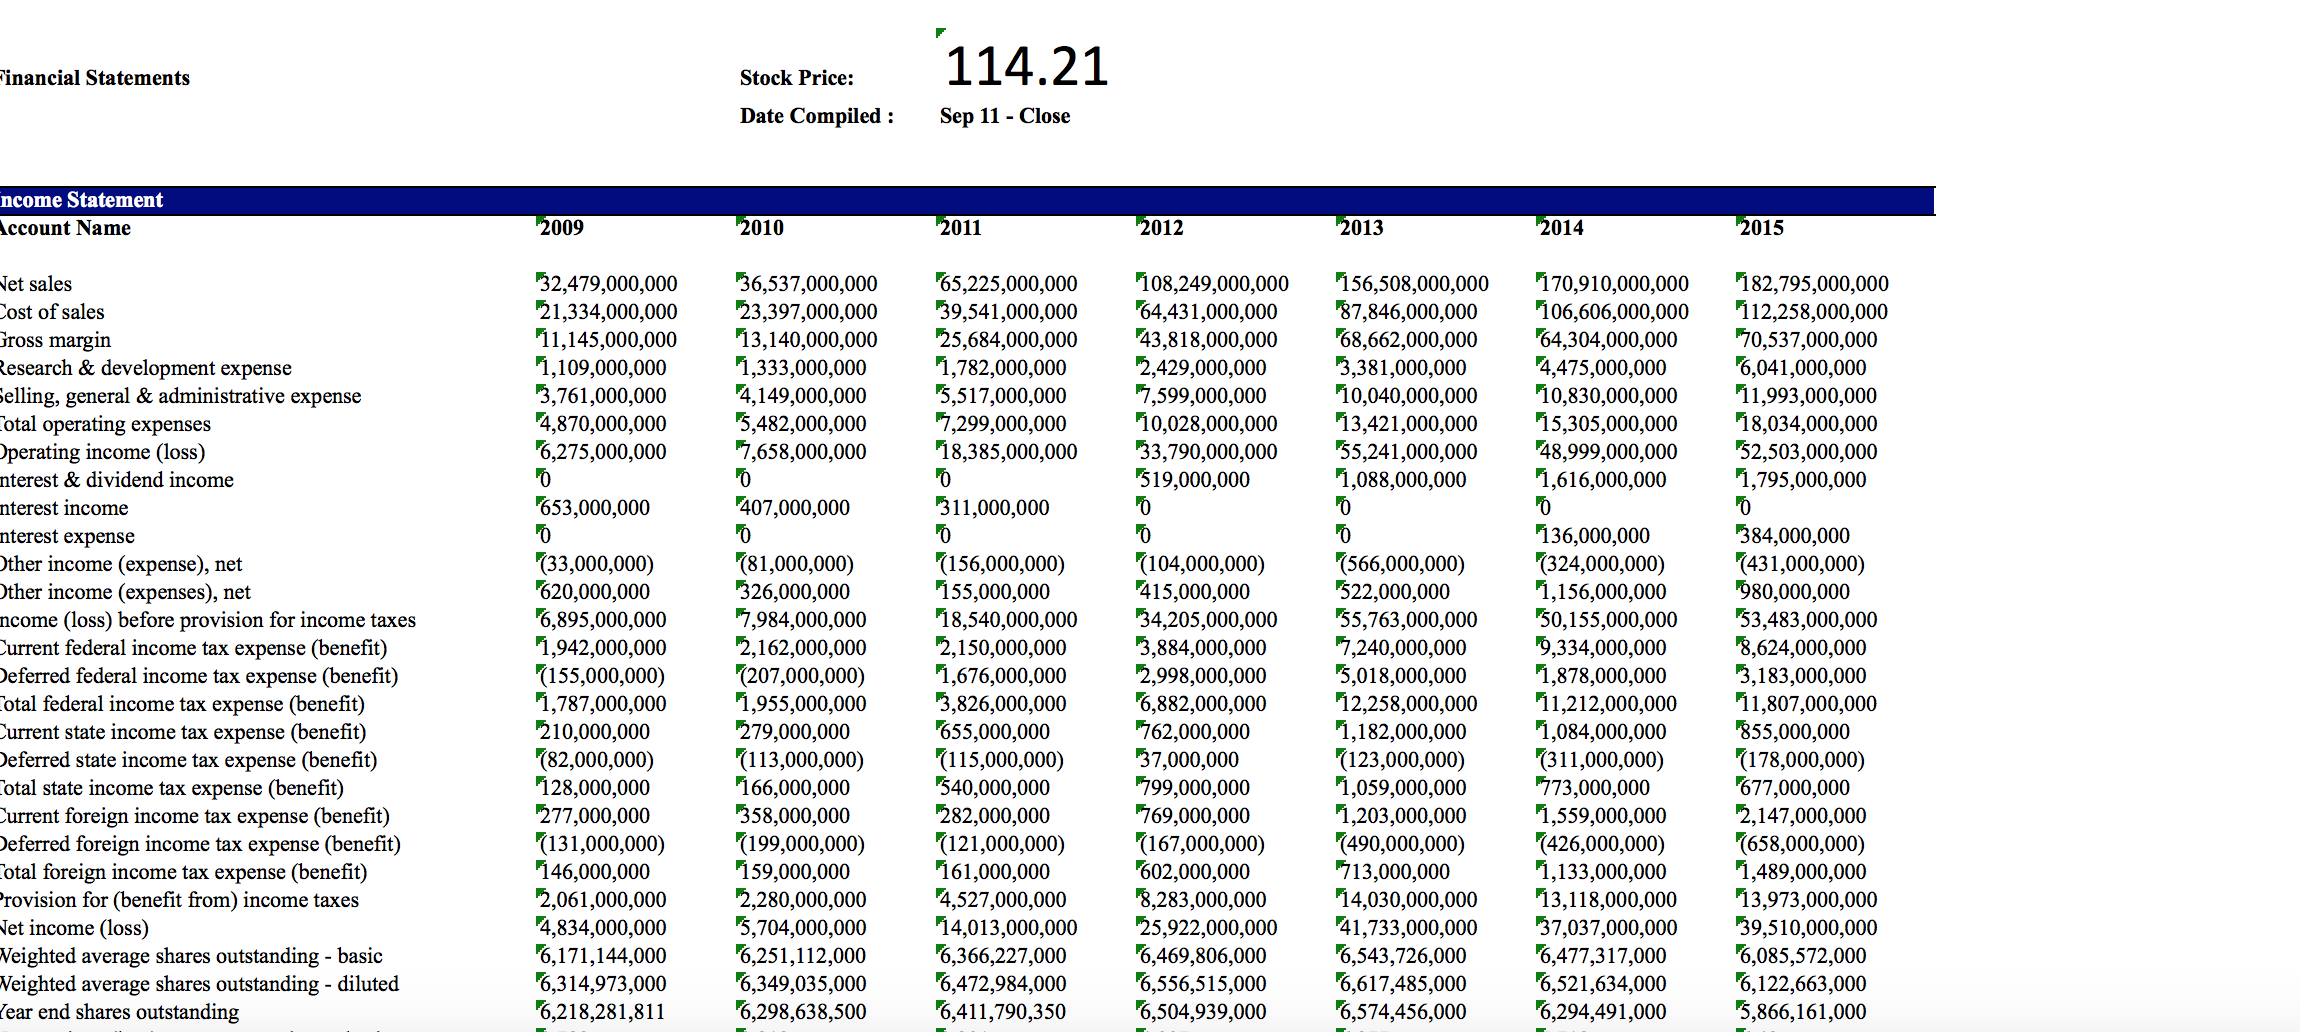Select 2011 SG&A expense 5,517,000,000

click(1003, 396)
